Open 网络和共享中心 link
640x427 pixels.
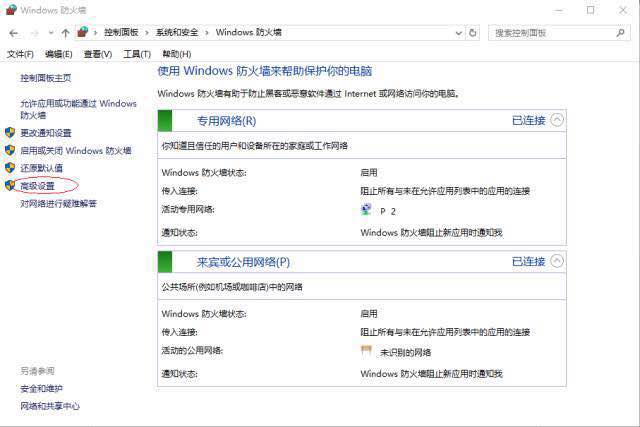[x=50, y=406]
